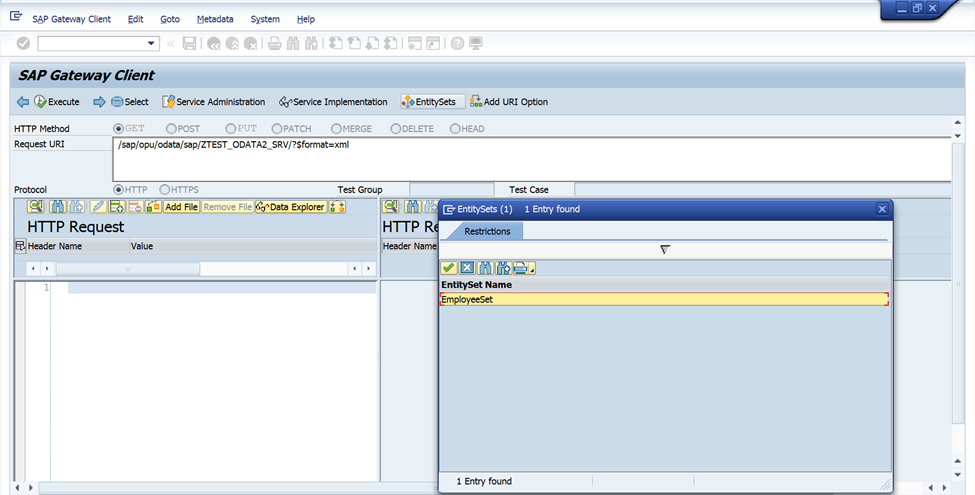Click the blue forward arrow beside Select
This screenshot has height=495, width=975.
pos(99,102)
